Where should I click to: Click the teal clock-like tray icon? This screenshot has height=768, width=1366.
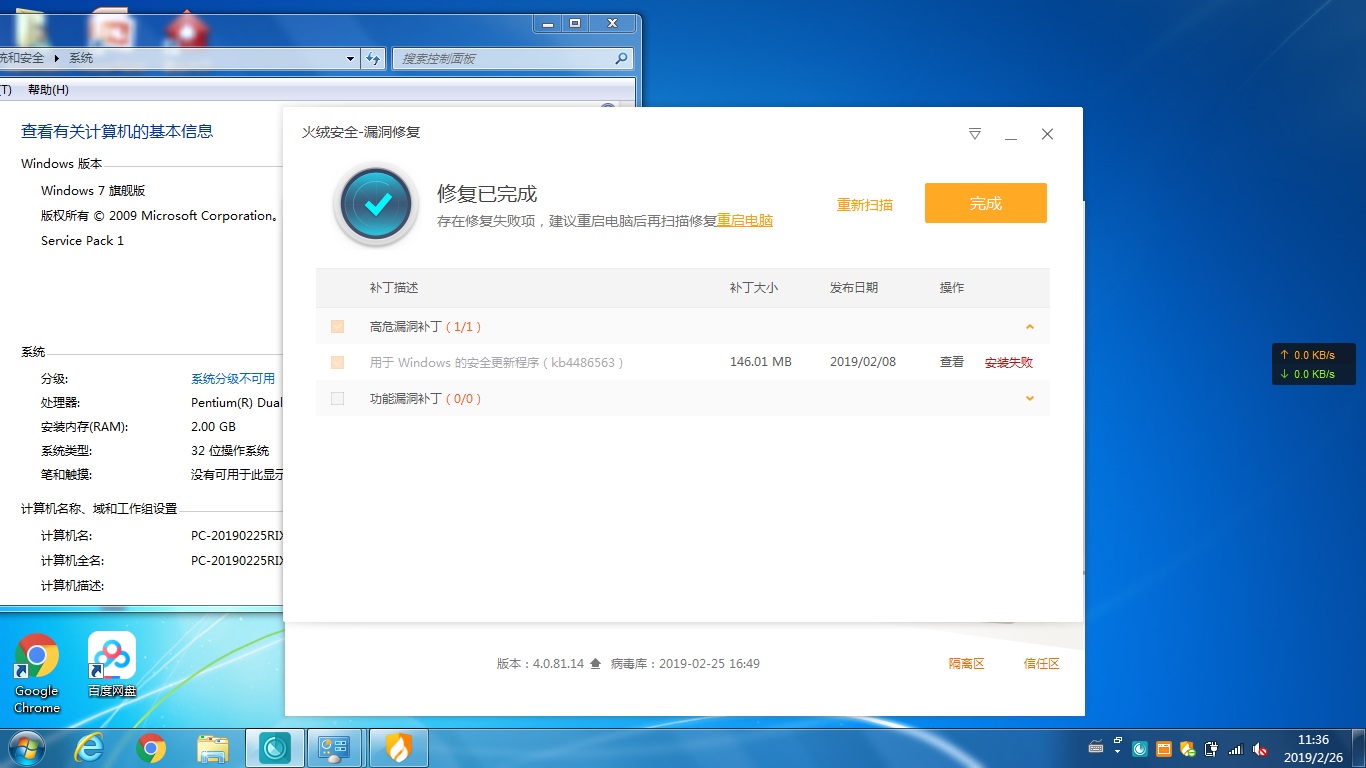pyautogui.click(x=1140, y=749)
